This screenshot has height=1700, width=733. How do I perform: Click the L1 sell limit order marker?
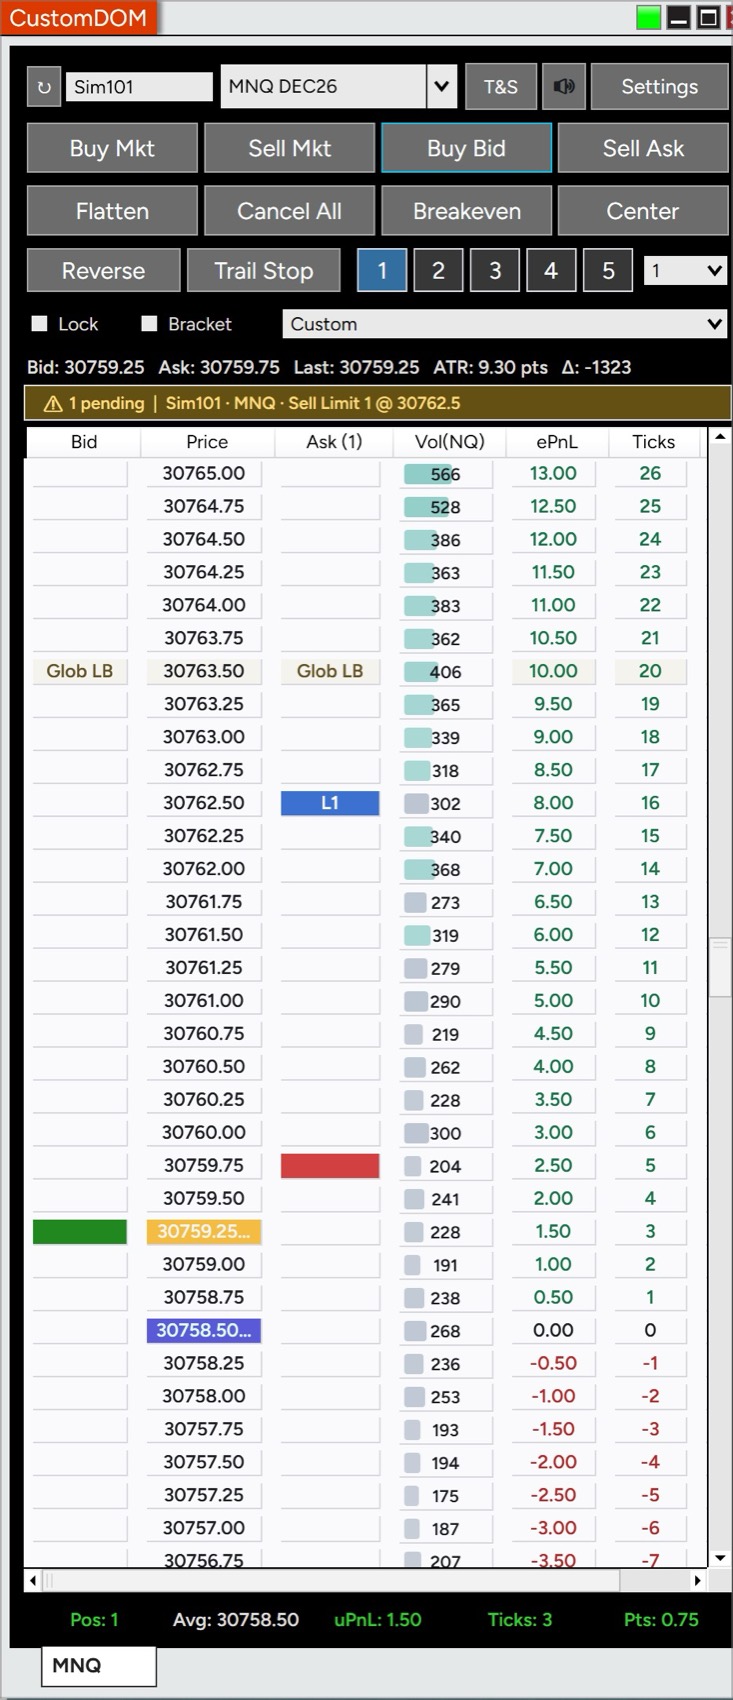[330, 803]
